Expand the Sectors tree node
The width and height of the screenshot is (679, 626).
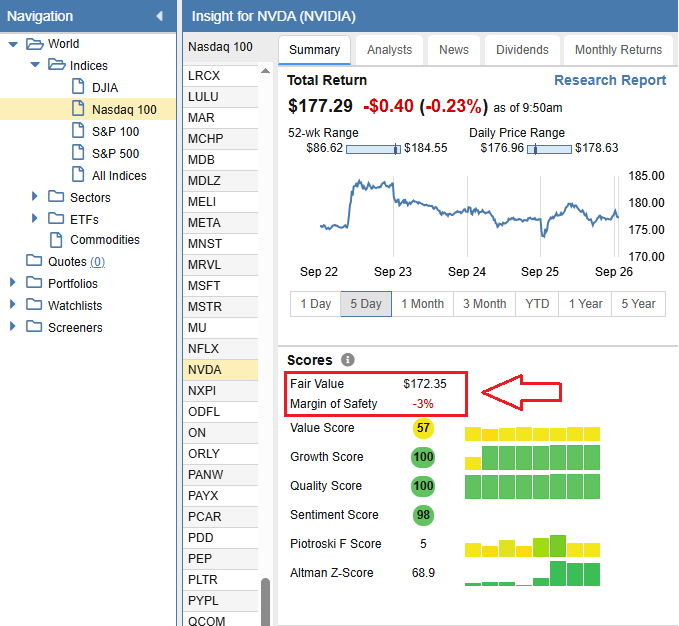pyautogui.click(x=35, y=197)
